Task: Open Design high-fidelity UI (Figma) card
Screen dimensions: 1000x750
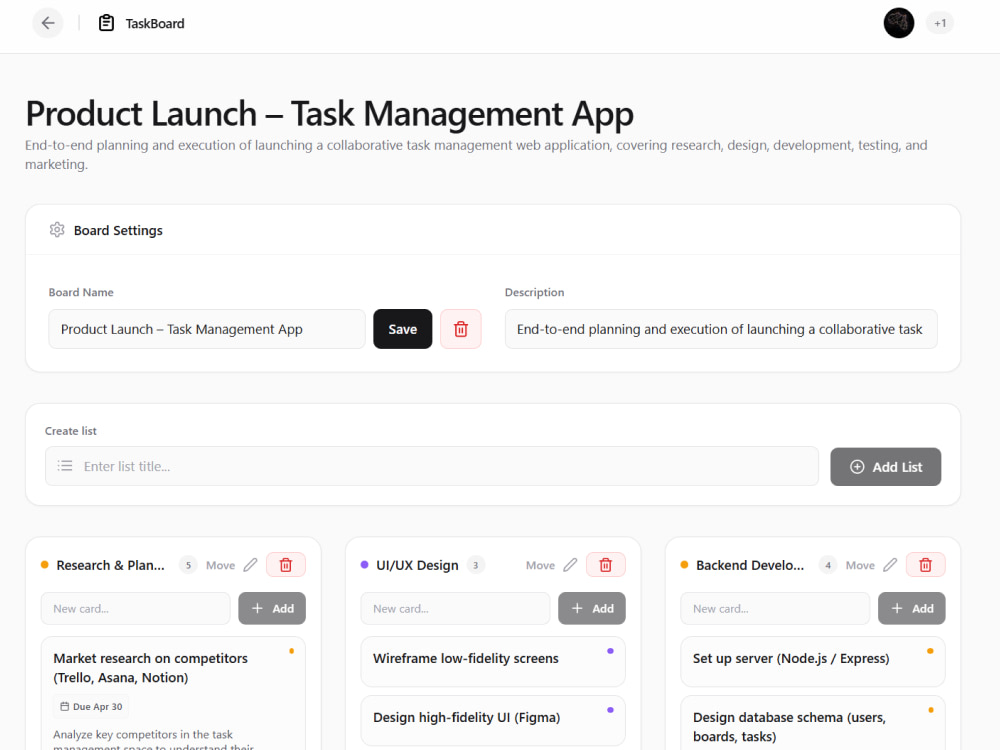Action: coord(493,721)
